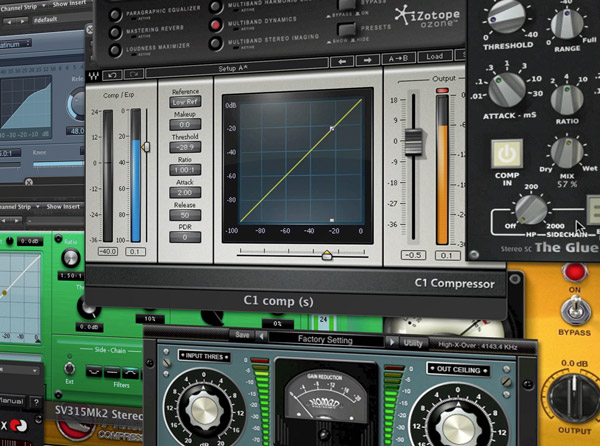Toggle the Low Ref reference button
The image size is (600, 446).
(x=185, y=102)
